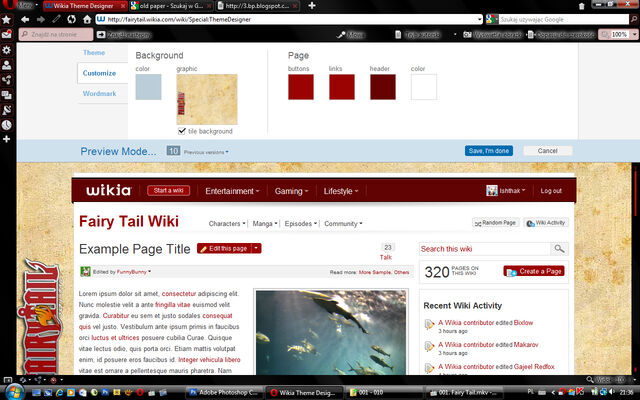
Task: Open the Windows Start orb
Action: (14, 392)
